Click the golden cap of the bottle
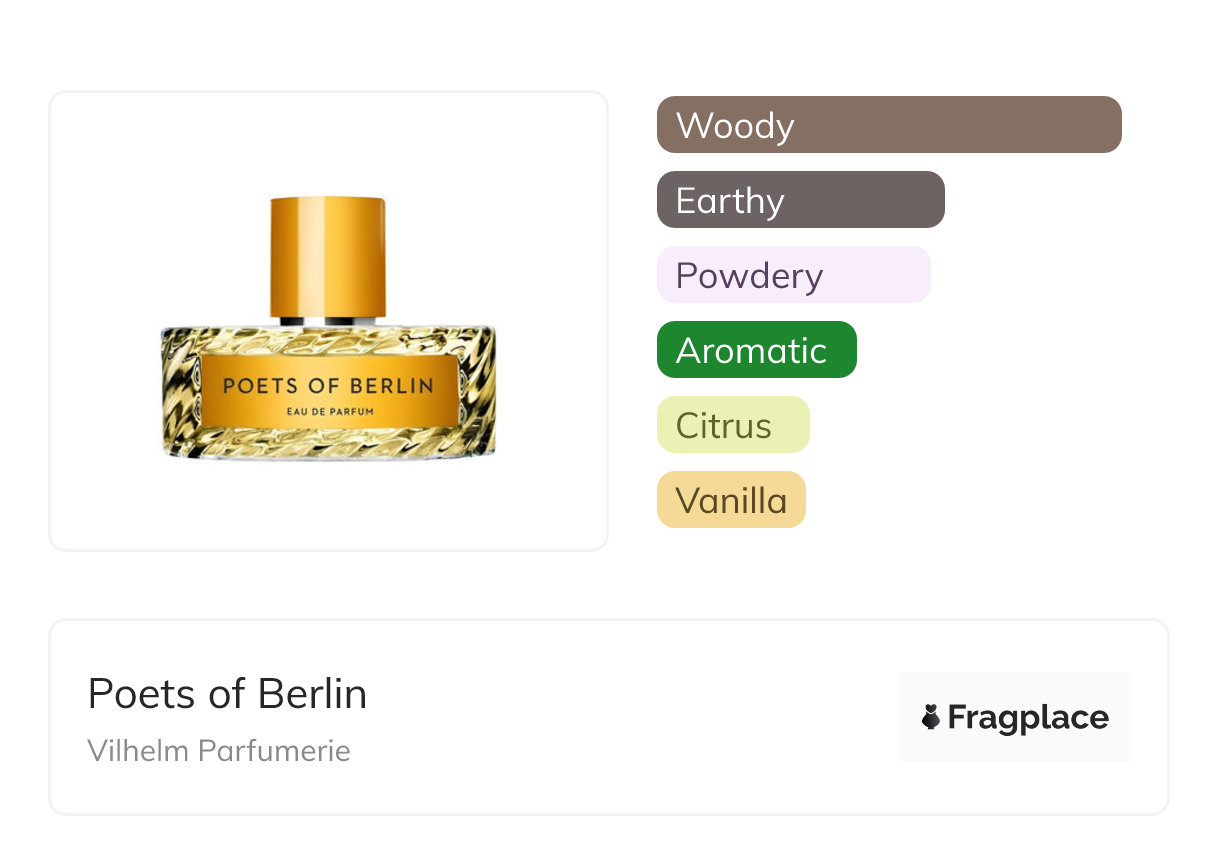This screenshot has height=864, width=1218. 328,257
